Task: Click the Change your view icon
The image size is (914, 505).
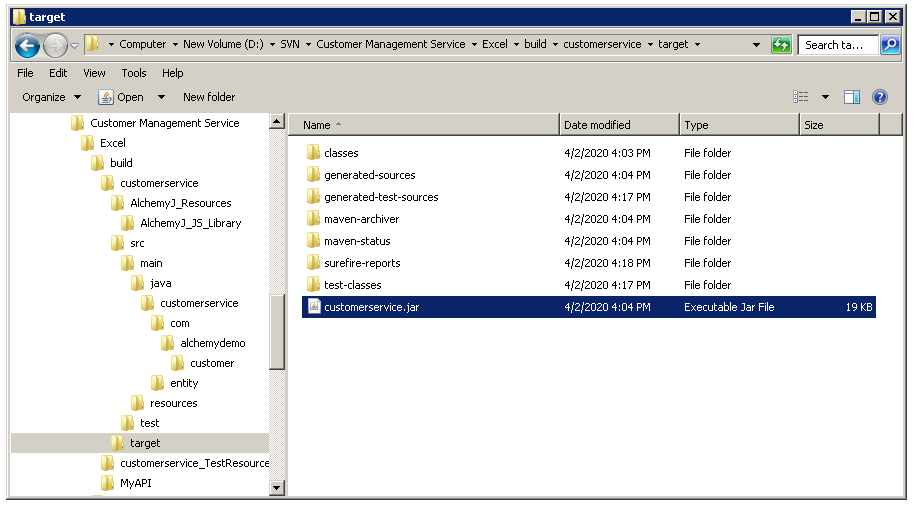Action: (801, 97)
